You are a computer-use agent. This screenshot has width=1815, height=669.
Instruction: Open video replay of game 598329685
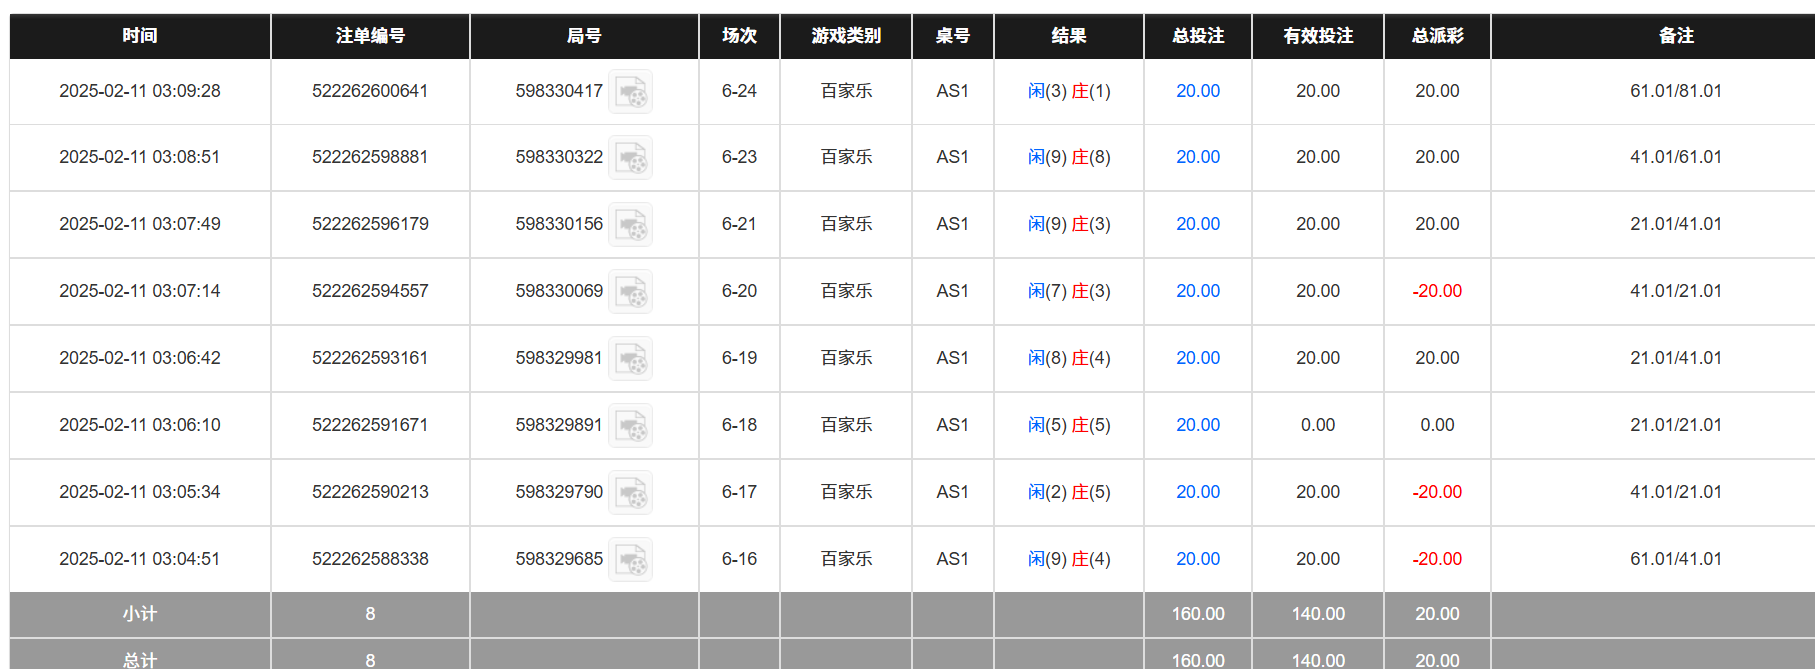631,559
